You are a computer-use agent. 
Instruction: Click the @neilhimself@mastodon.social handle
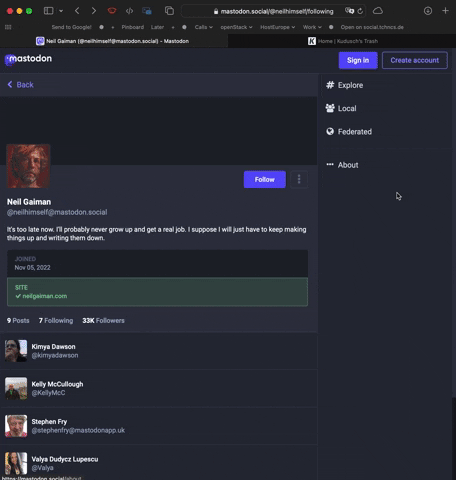tap(57, 212)
